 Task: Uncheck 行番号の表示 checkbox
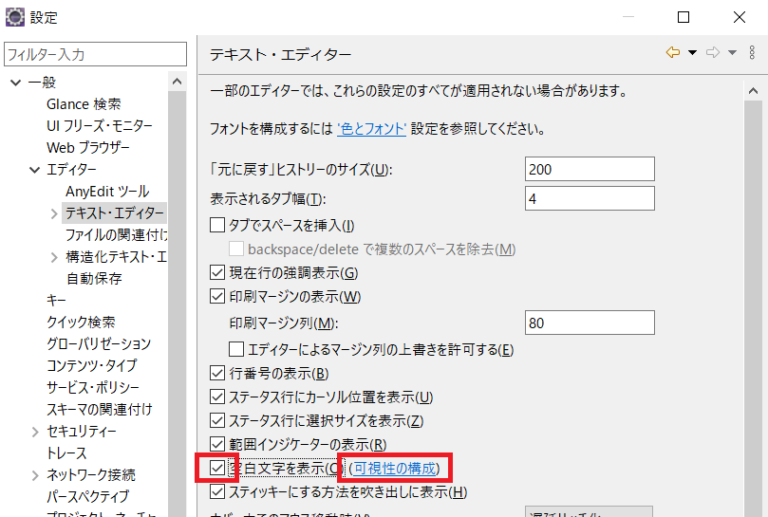217,374
